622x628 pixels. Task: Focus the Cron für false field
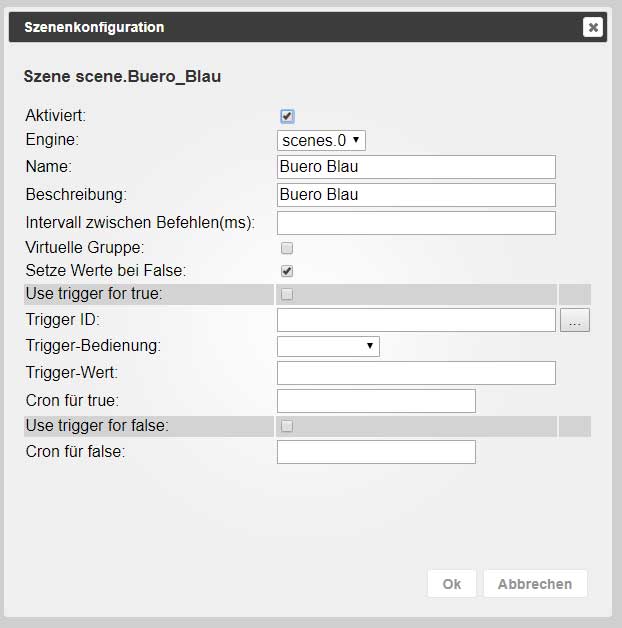pyautogui.click(x=376, y=452)
